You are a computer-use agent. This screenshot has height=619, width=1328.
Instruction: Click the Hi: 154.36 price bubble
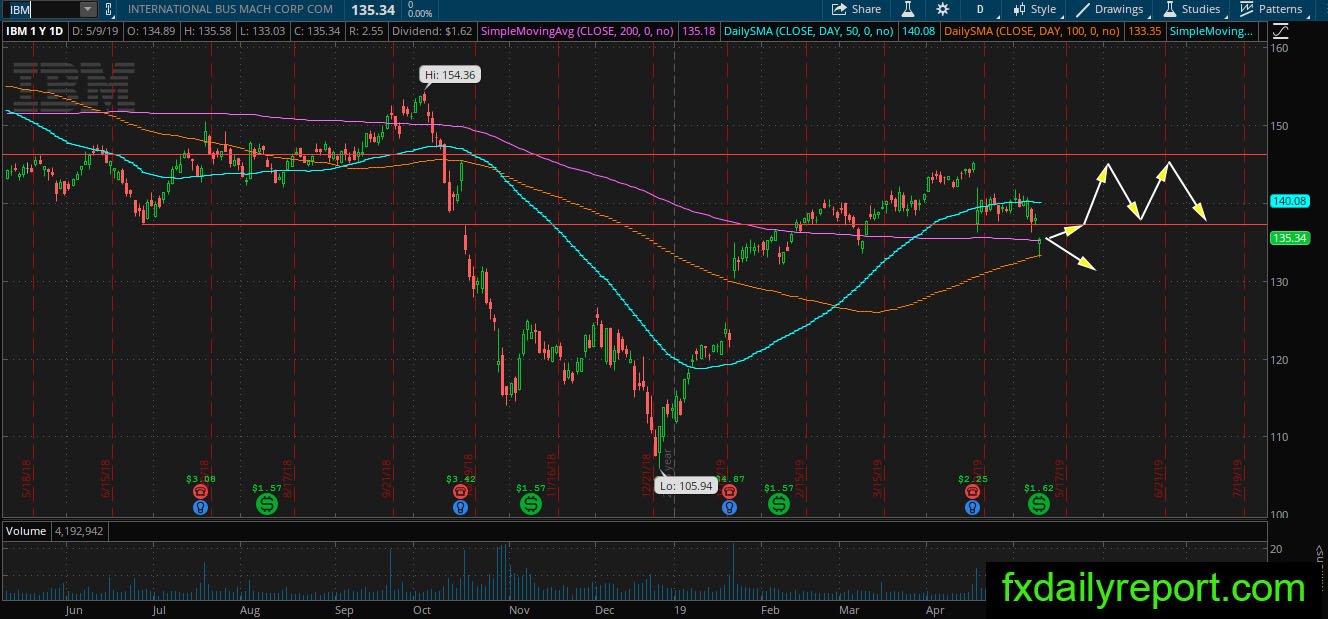tap(448, 74)
